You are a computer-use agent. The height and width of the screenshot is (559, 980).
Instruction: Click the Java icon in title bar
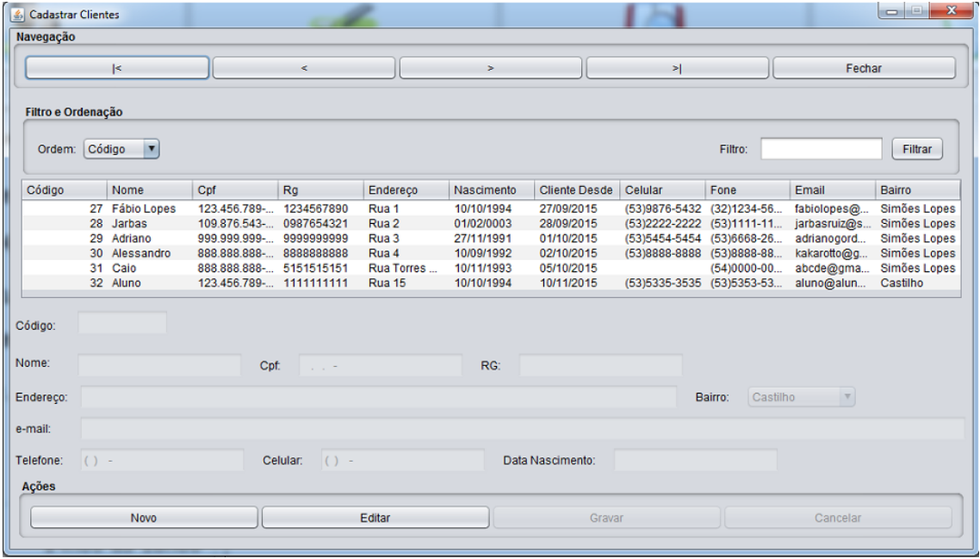click(x=18, y=14)
